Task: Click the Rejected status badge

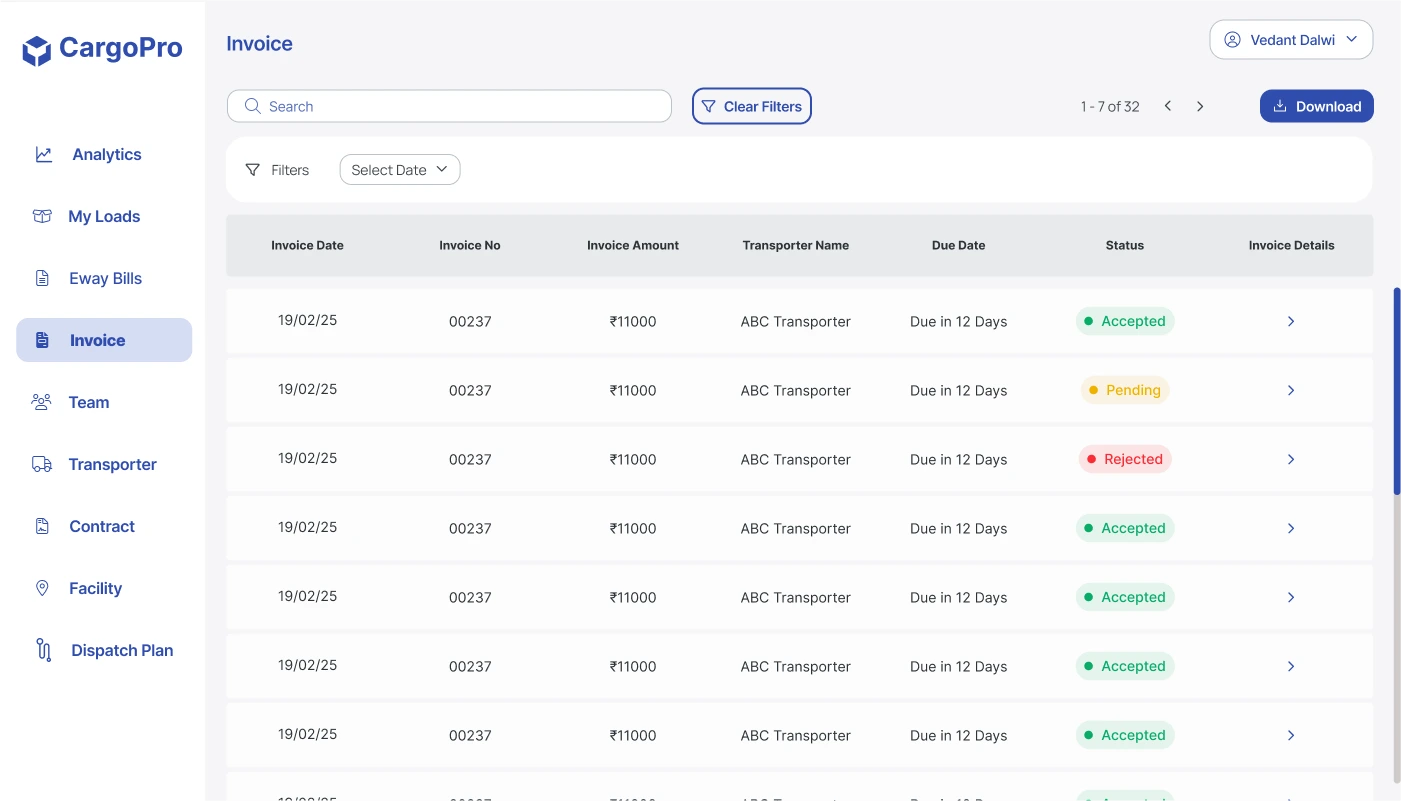Action: [1125, 459]
